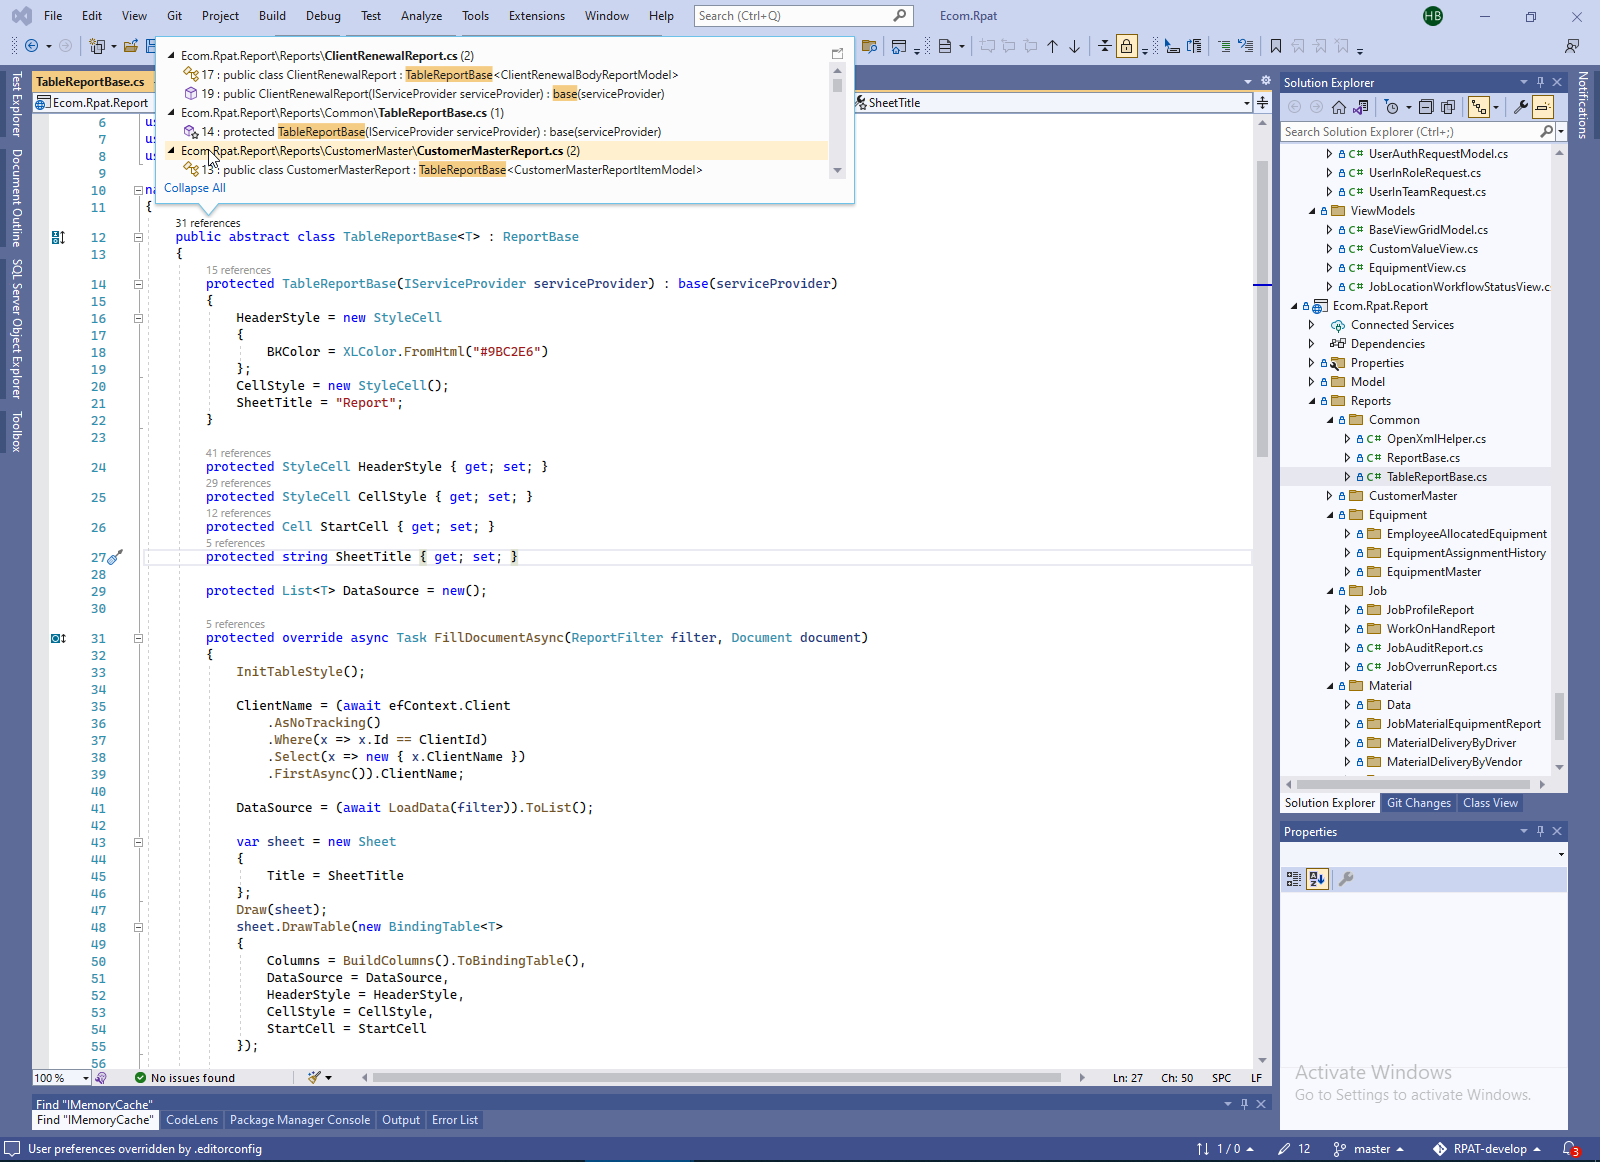Click the notifications bell in status bar

pos(1570,1149)
